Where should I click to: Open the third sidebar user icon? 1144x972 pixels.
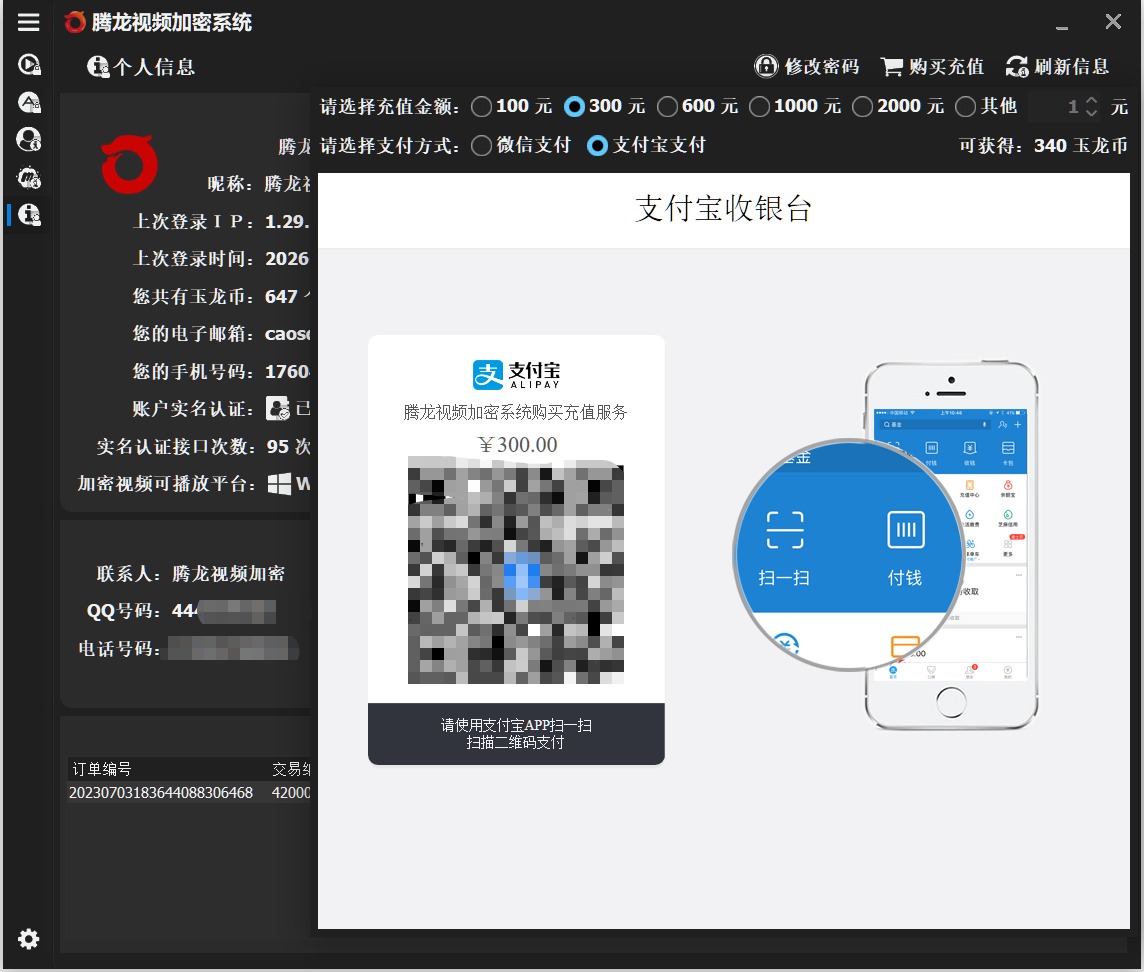point(29,139)
